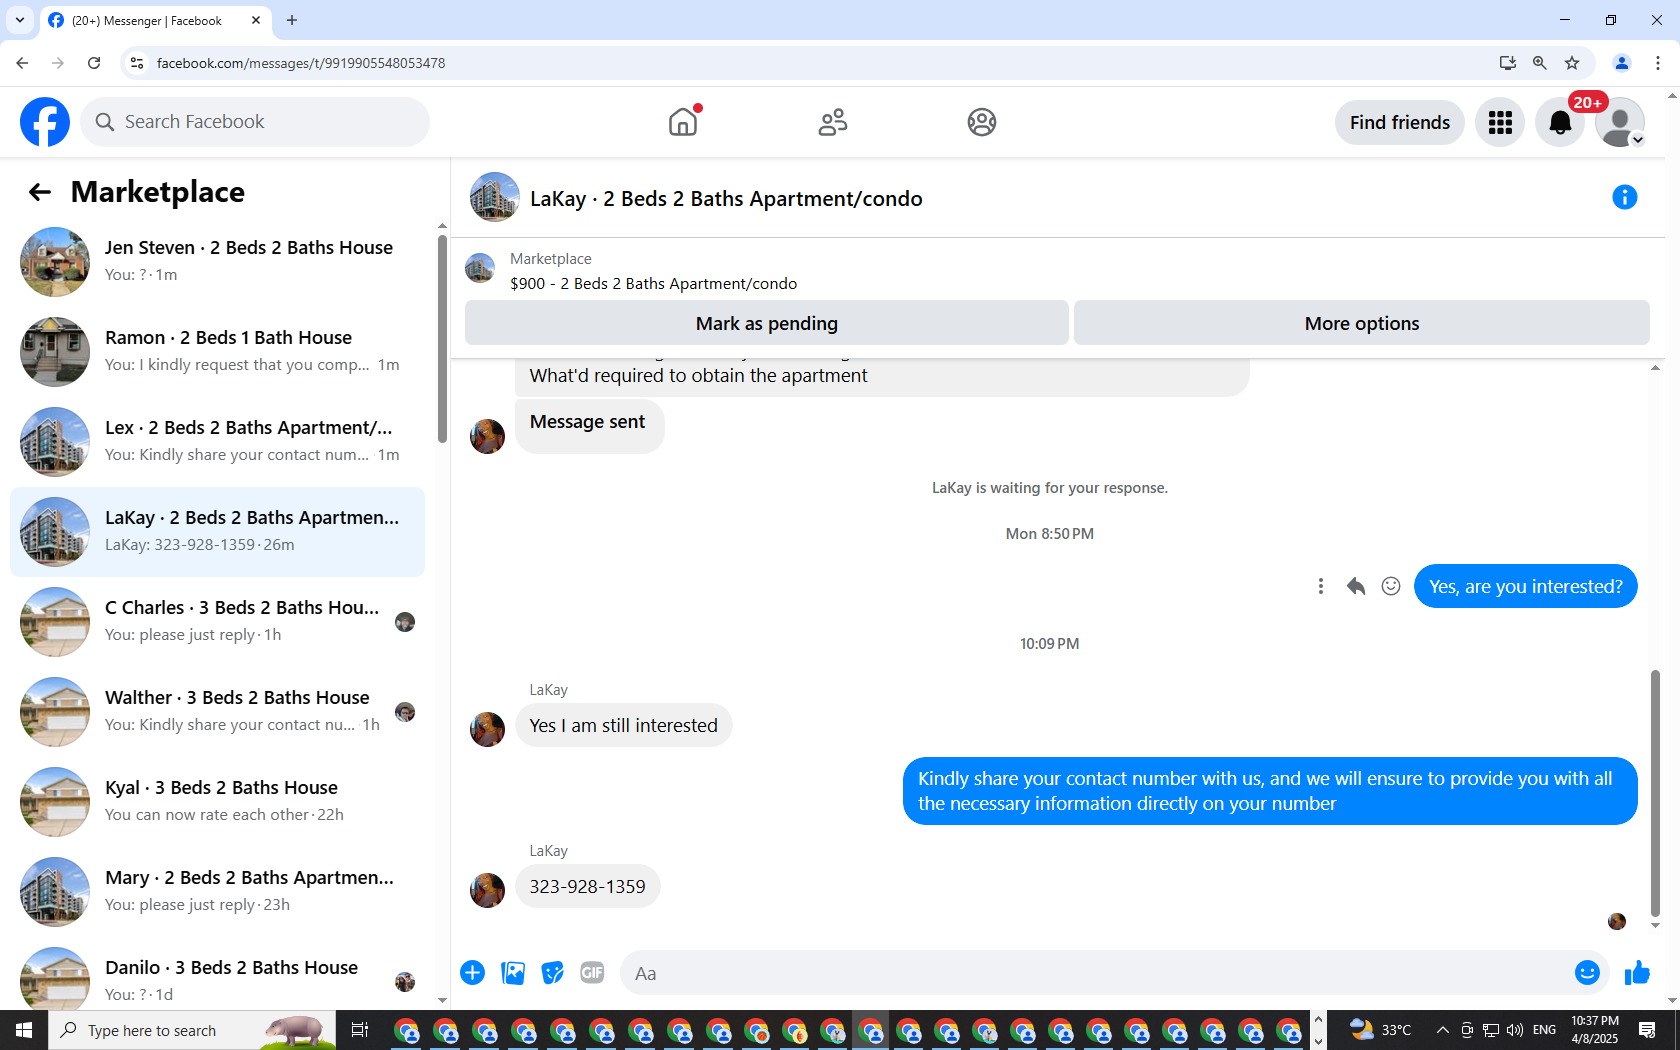This screenshot has height=1050, width=1680.
Task: Open the Groups icon in top navigation
Action: (x=982, y=122)
